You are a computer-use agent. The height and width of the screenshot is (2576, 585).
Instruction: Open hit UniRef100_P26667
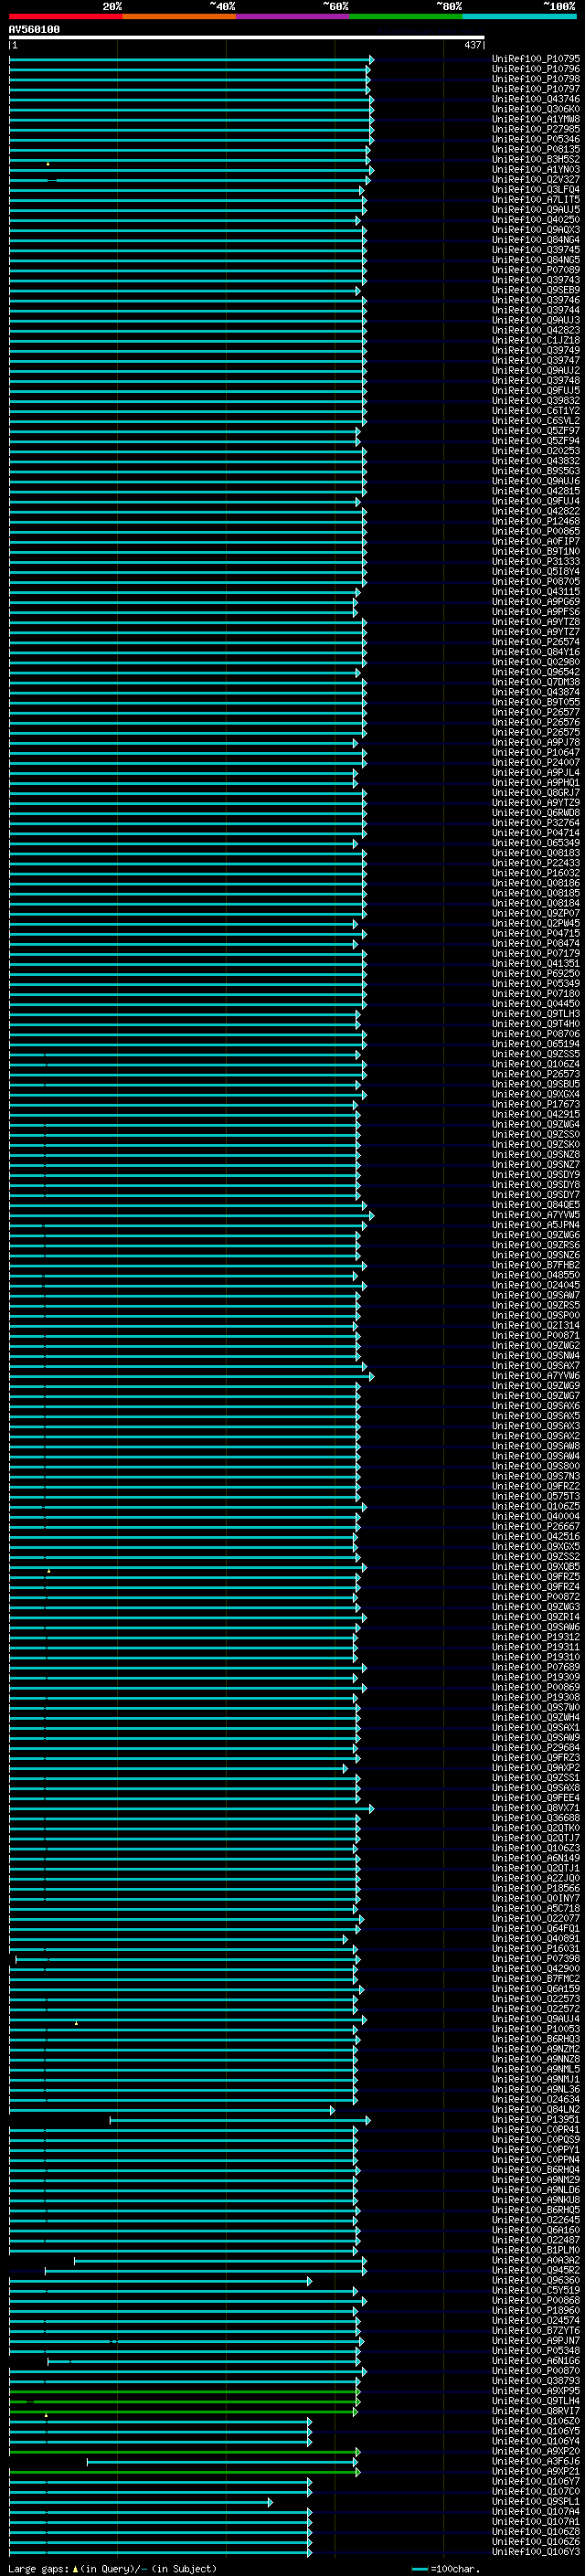pyautogui.click(x=536, y=1527)
